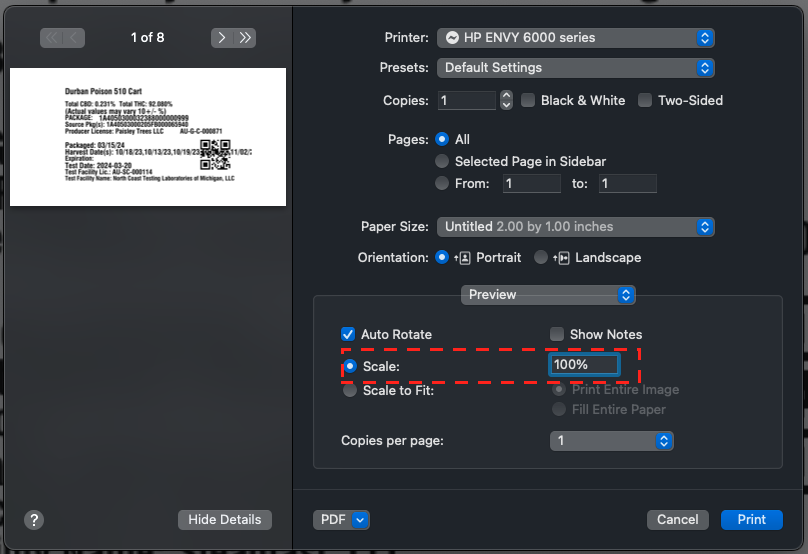Select All pages radio button
The image size is (808, 554).
[x=442, y=139]
